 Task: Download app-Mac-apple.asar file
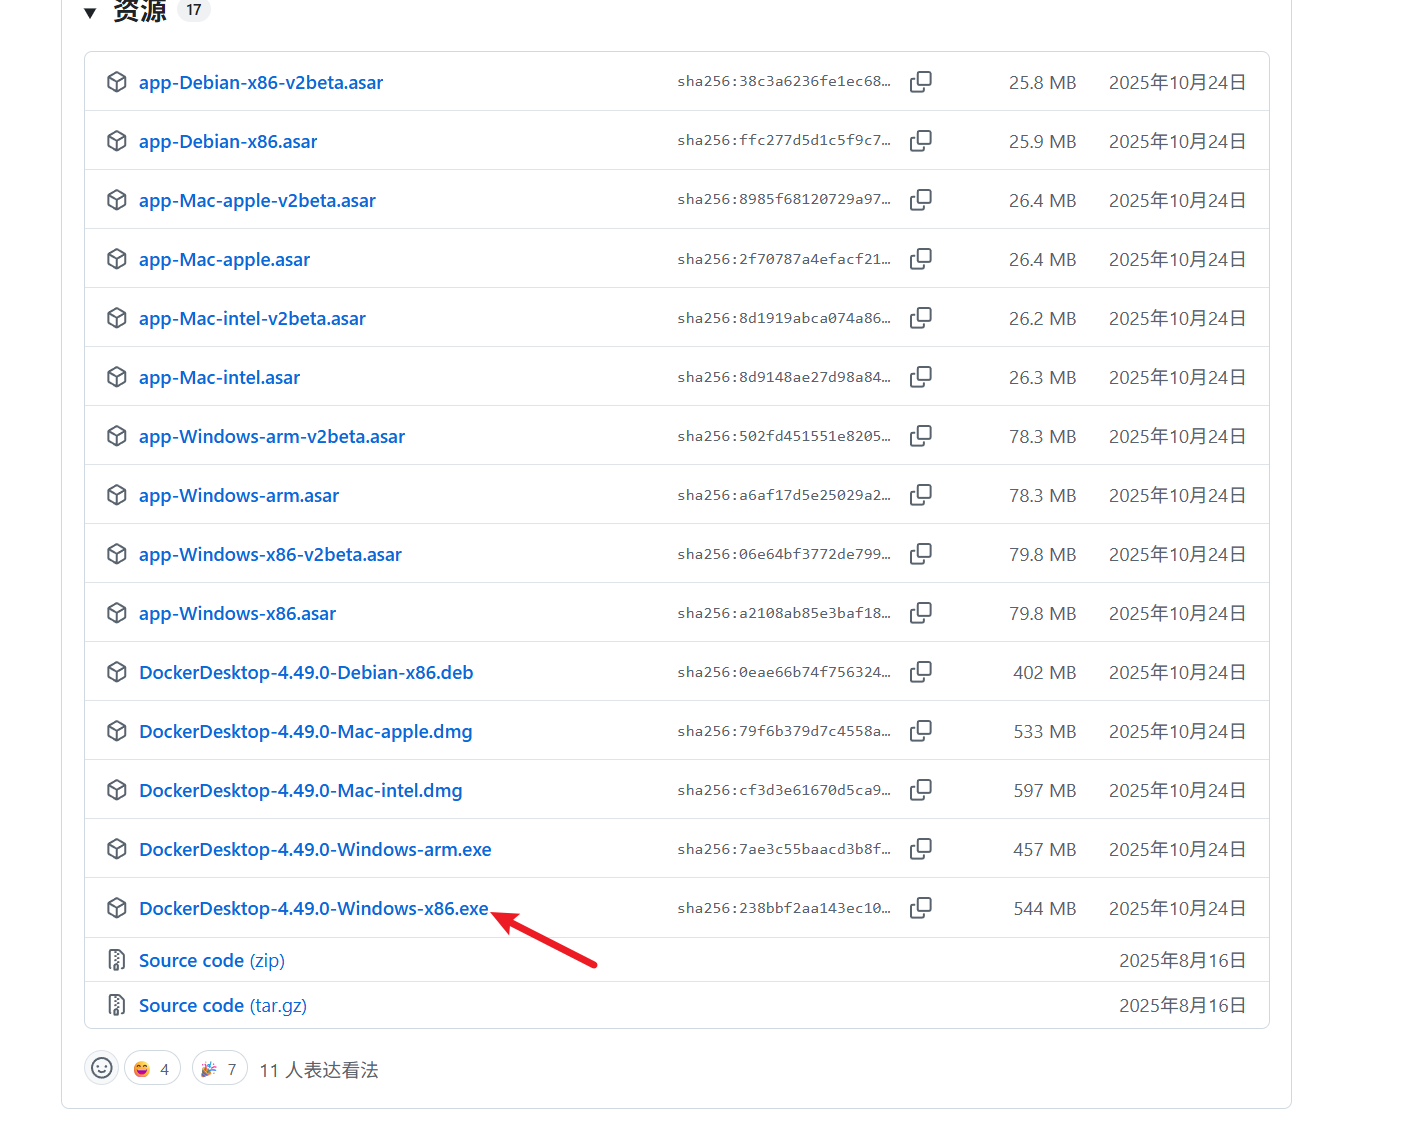(224, 260)
